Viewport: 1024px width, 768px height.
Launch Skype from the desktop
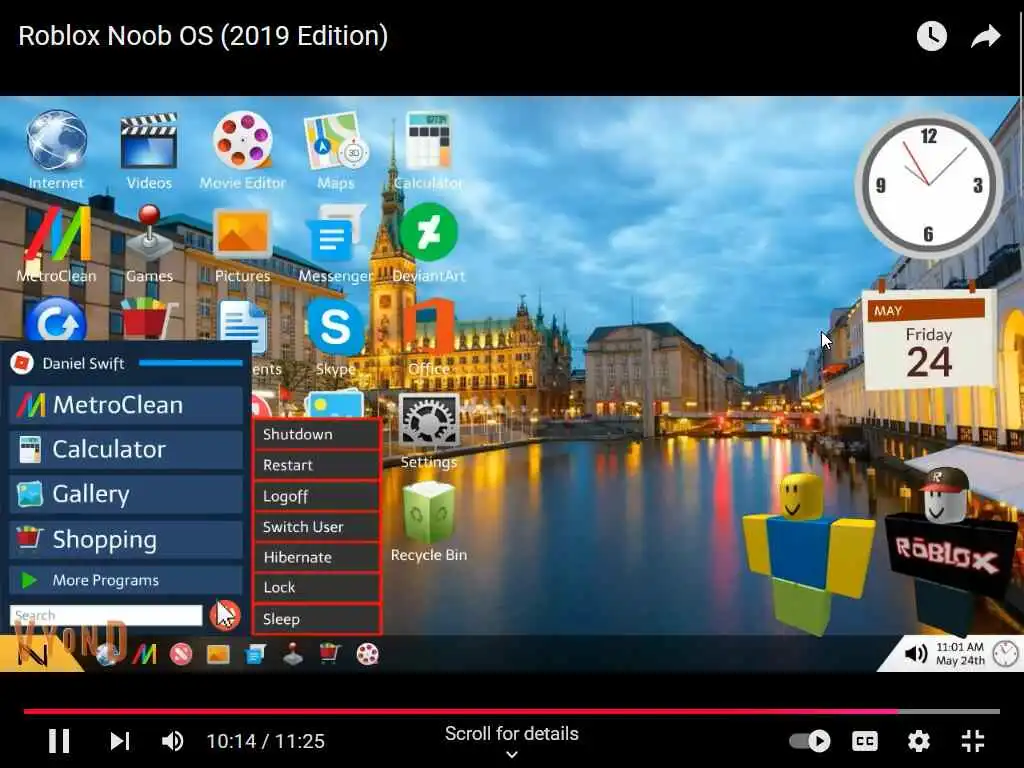(336, 327)
